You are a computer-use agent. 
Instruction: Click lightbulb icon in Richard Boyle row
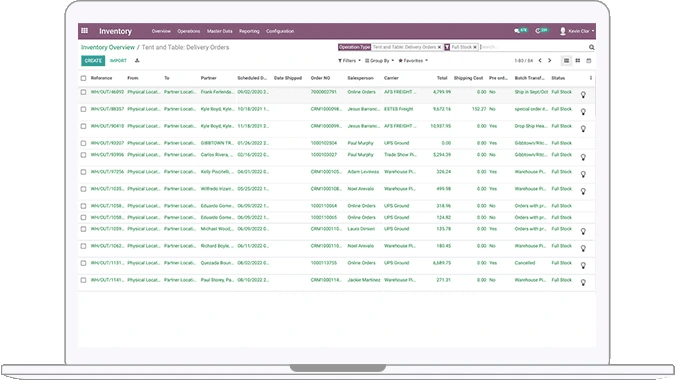click(583, 249)
